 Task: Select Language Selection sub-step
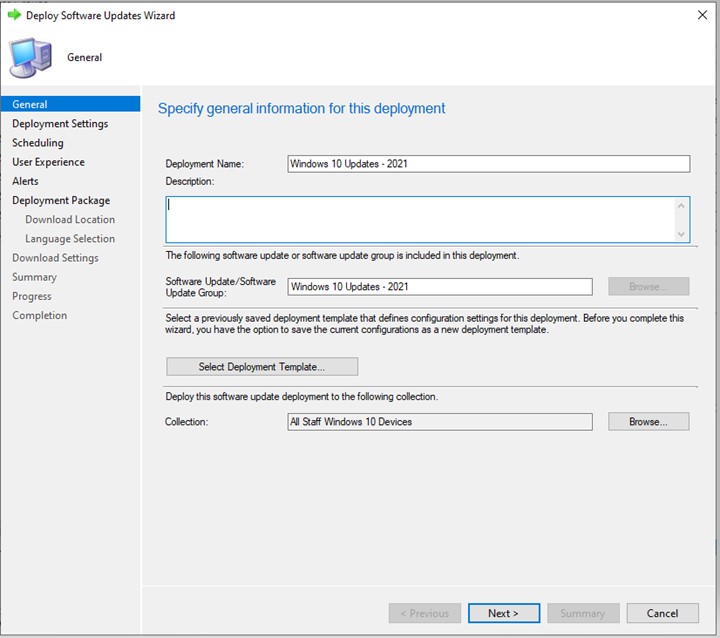pos(70,239)
